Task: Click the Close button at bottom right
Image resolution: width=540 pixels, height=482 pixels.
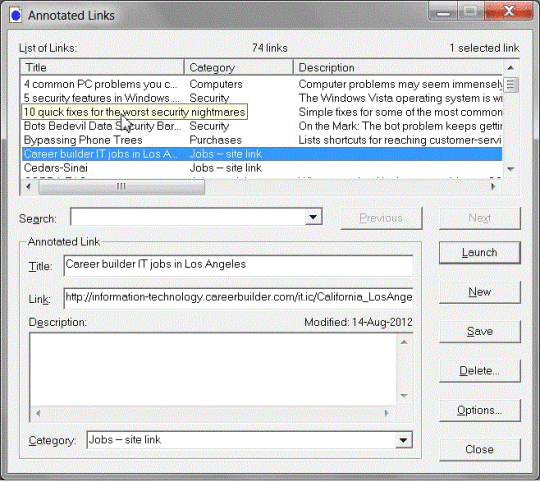Action: (x=479, y=449)
